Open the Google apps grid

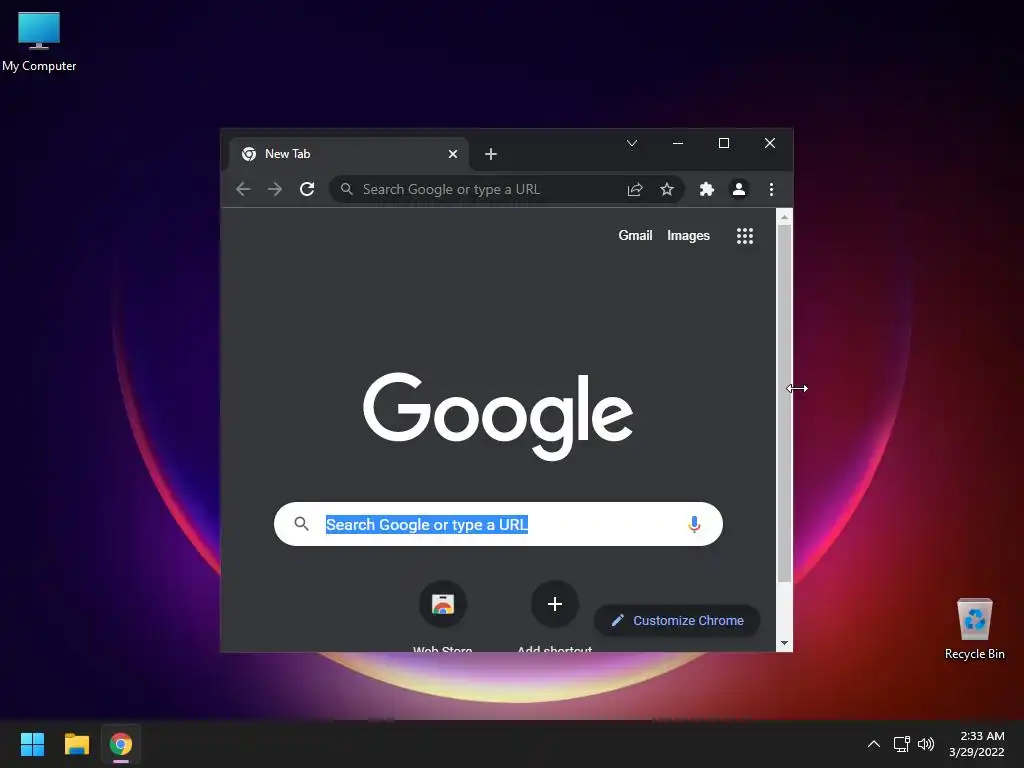tap(745, 236)
